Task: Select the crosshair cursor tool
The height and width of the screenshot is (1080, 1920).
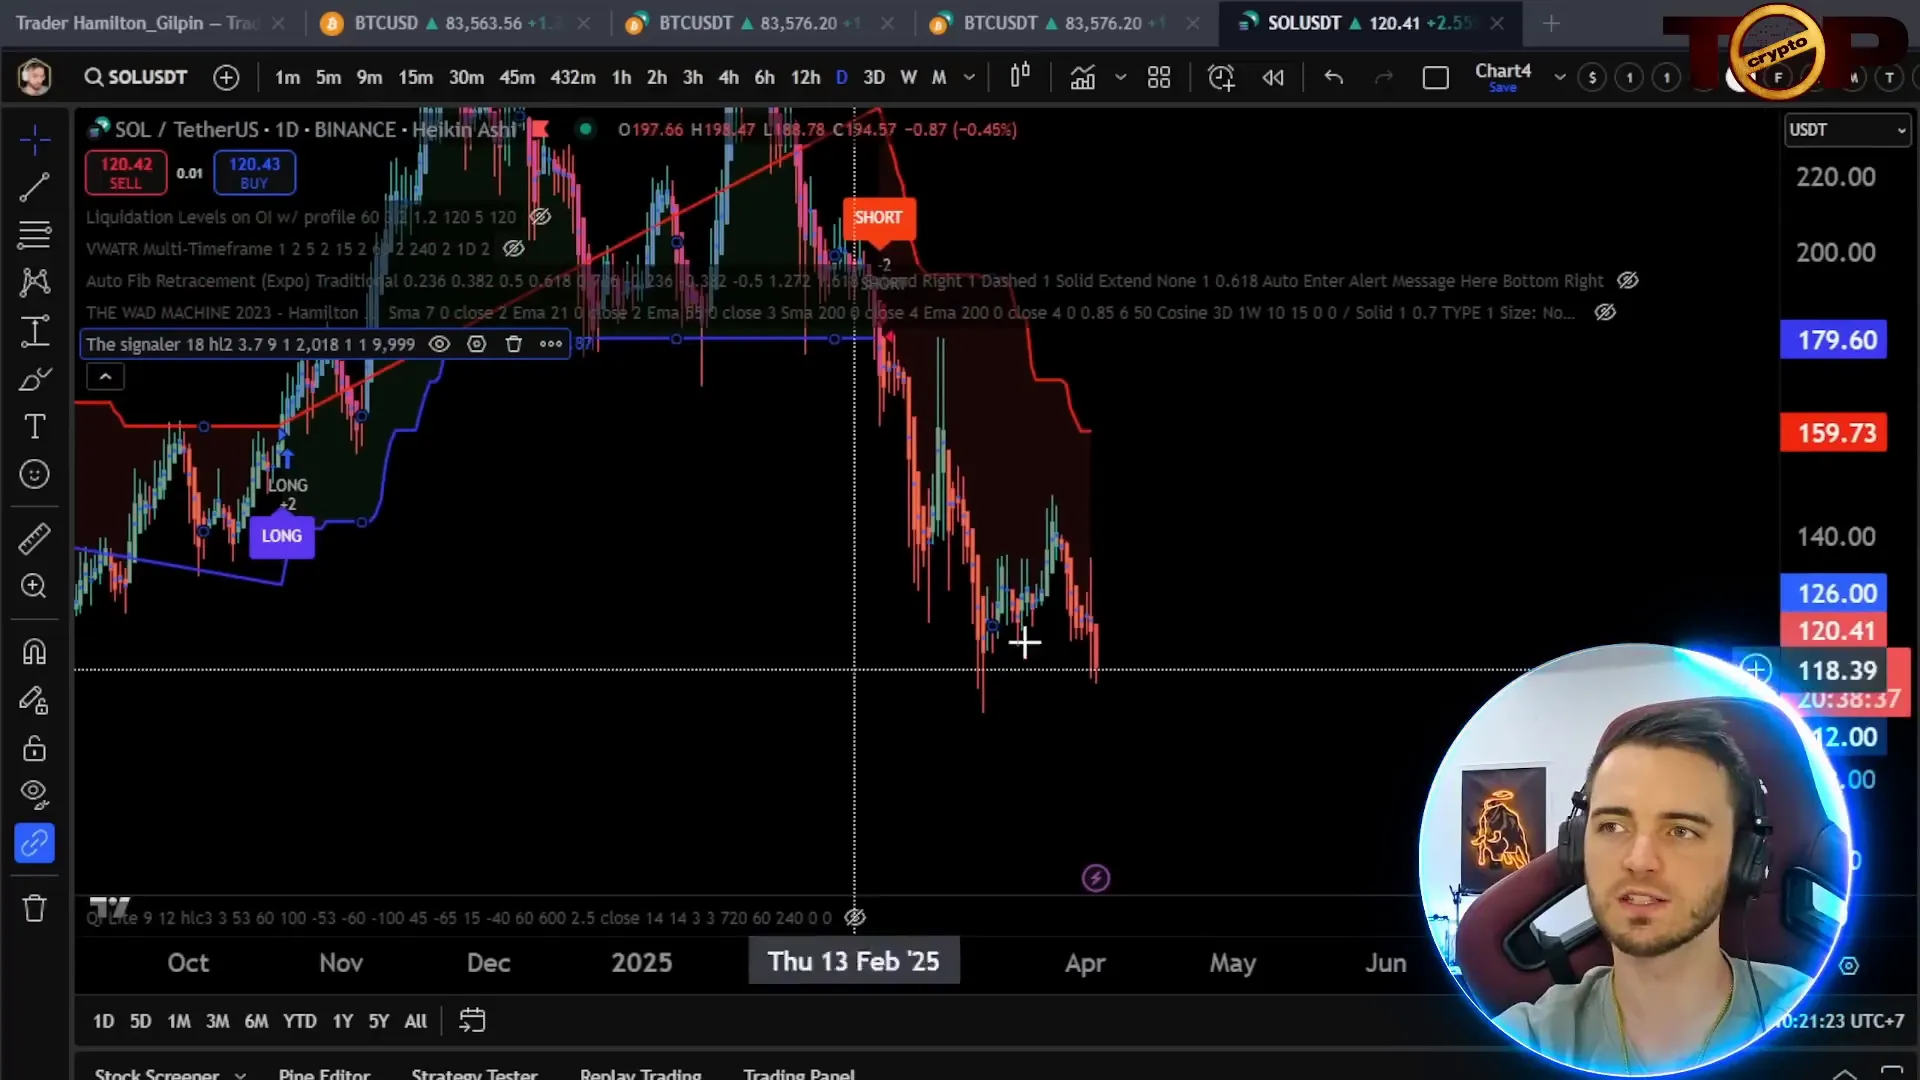Action: tap(34, 140)
